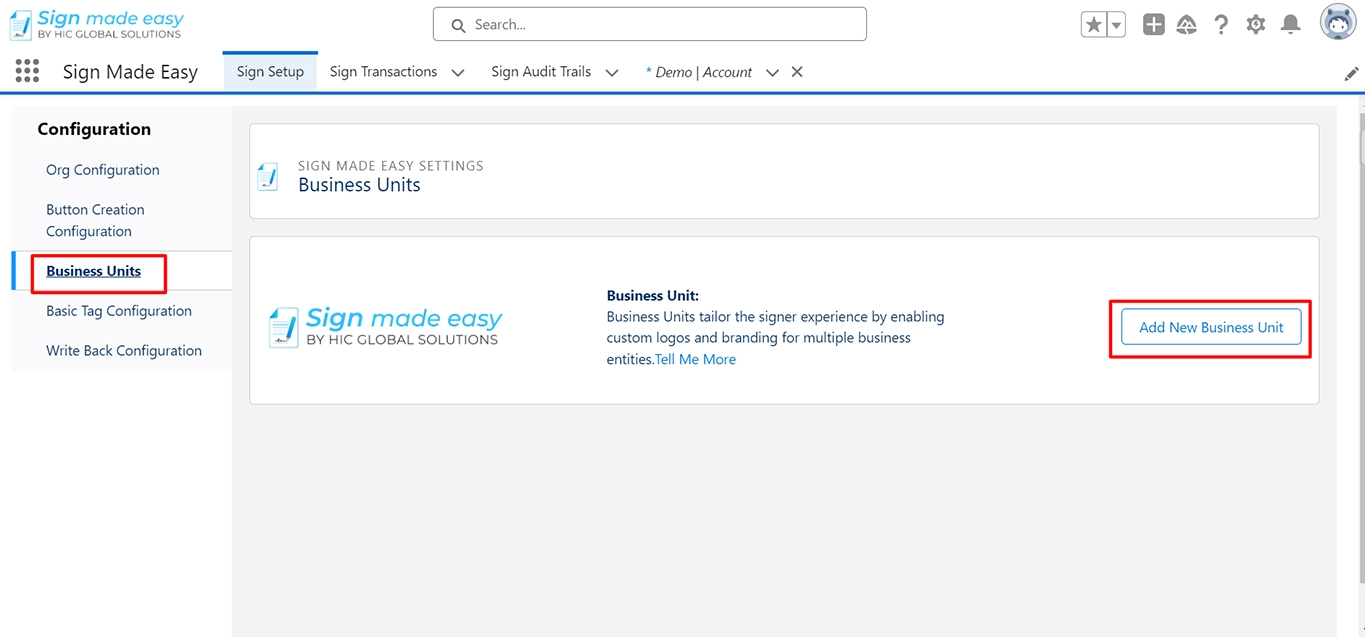The height and width of the screenshot is (637, 1365).
Task: Click the Trailhead guidance icon
Action: coord(1187,25)
